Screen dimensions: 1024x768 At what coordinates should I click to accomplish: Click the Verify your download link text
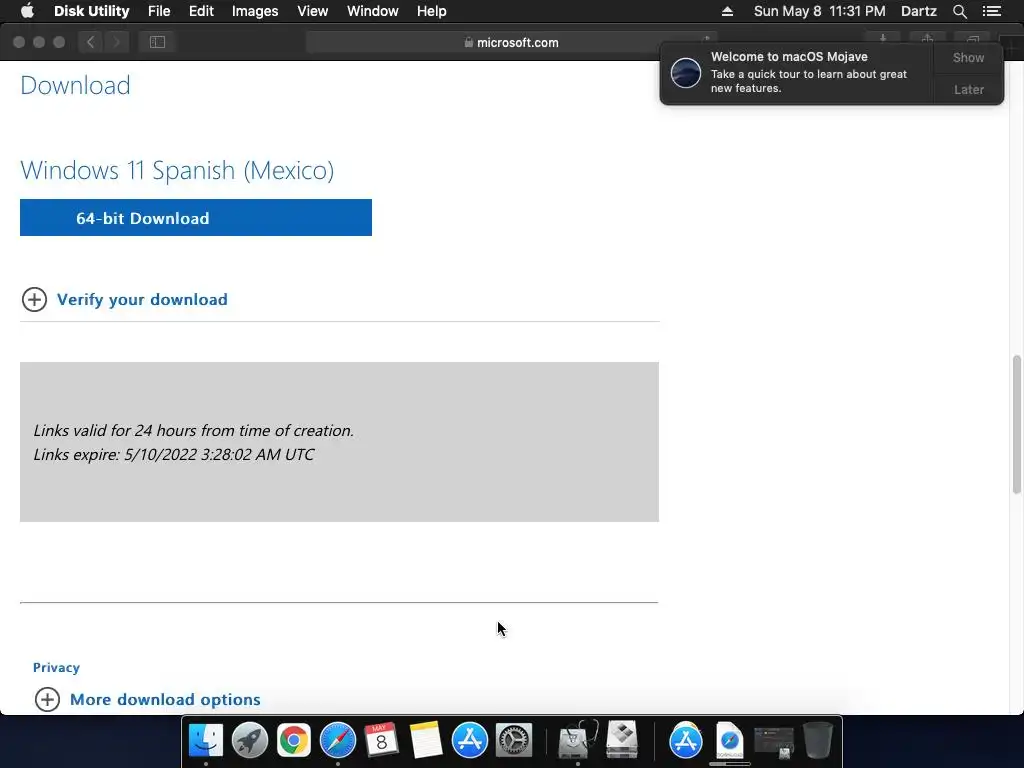coord(142,300)
